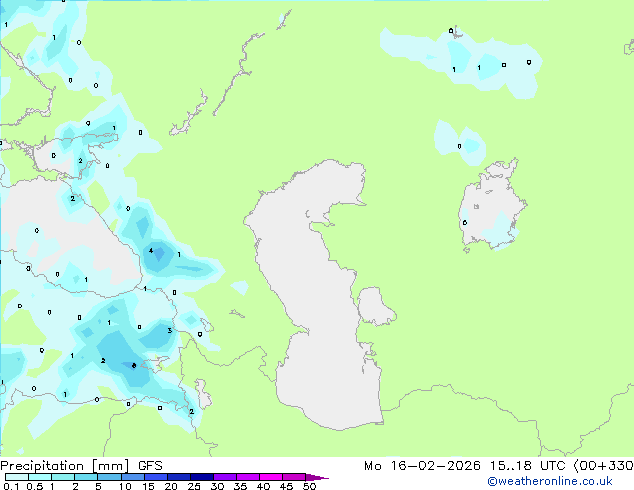The image size is (634, 490).
Task: Pick the 15–20 mm legend color swatch
Action: pos(155,477)
